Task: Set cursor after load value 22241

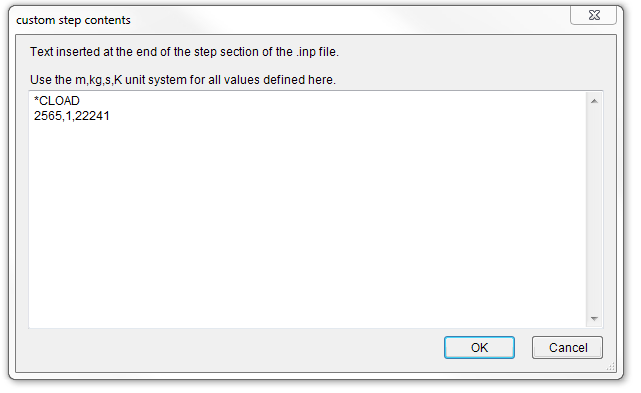Action: click(x=110, y=116)
